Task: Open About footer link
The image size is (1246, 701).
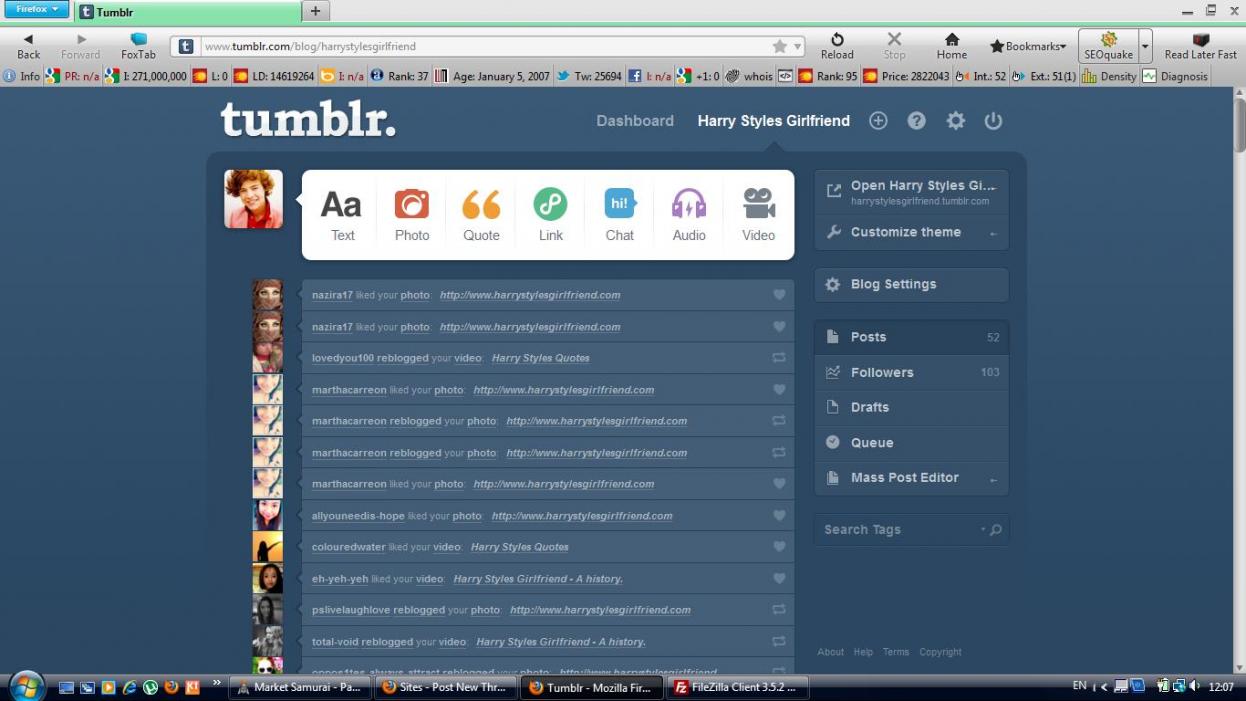Action: [830, 652]
